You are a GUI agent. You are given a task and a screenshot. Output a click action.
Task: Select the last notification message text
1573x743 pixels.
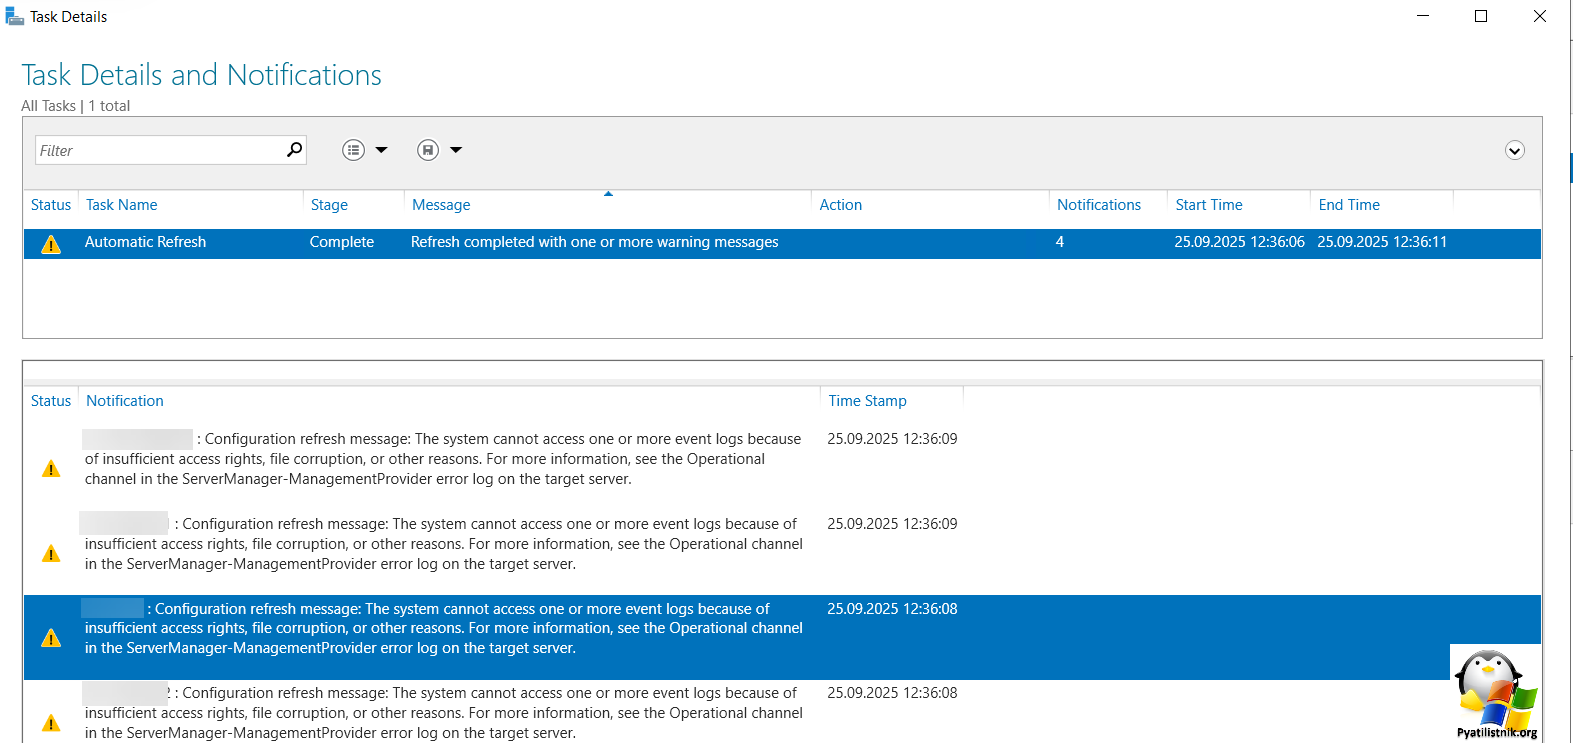[x=443, y=713]
